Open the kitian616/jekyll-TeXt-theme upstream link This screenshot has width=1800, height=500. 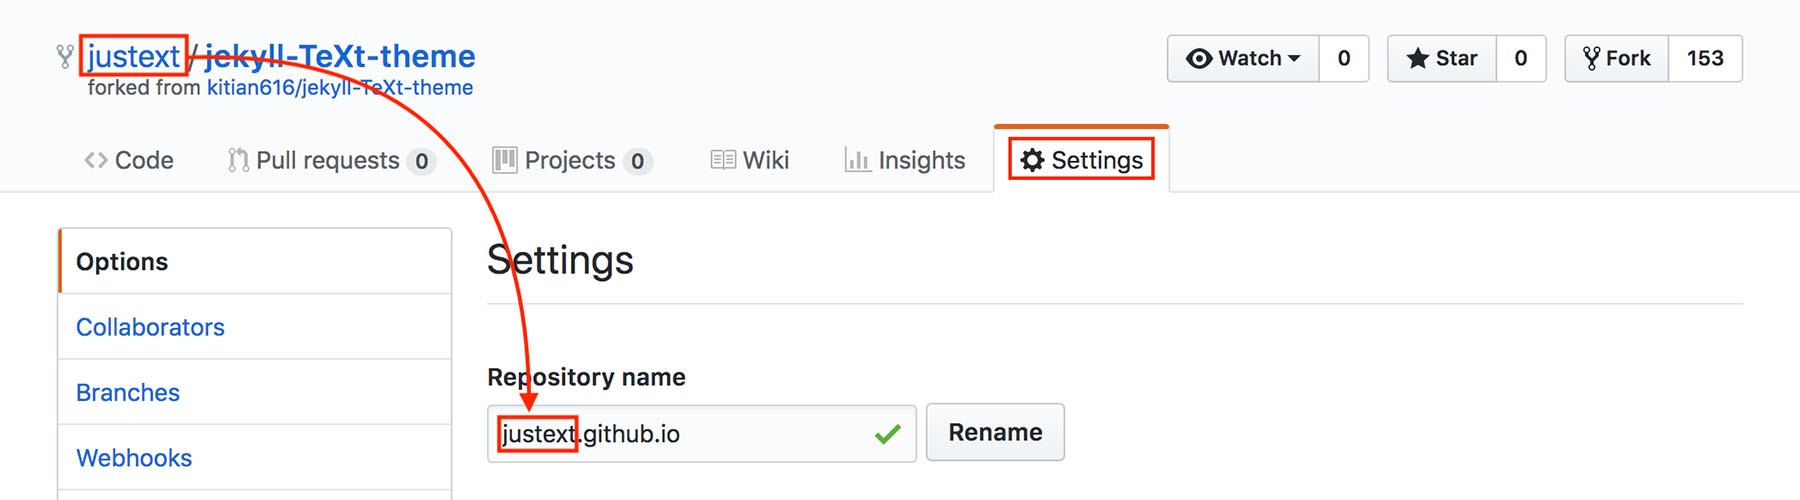click(x=340, y=88)
